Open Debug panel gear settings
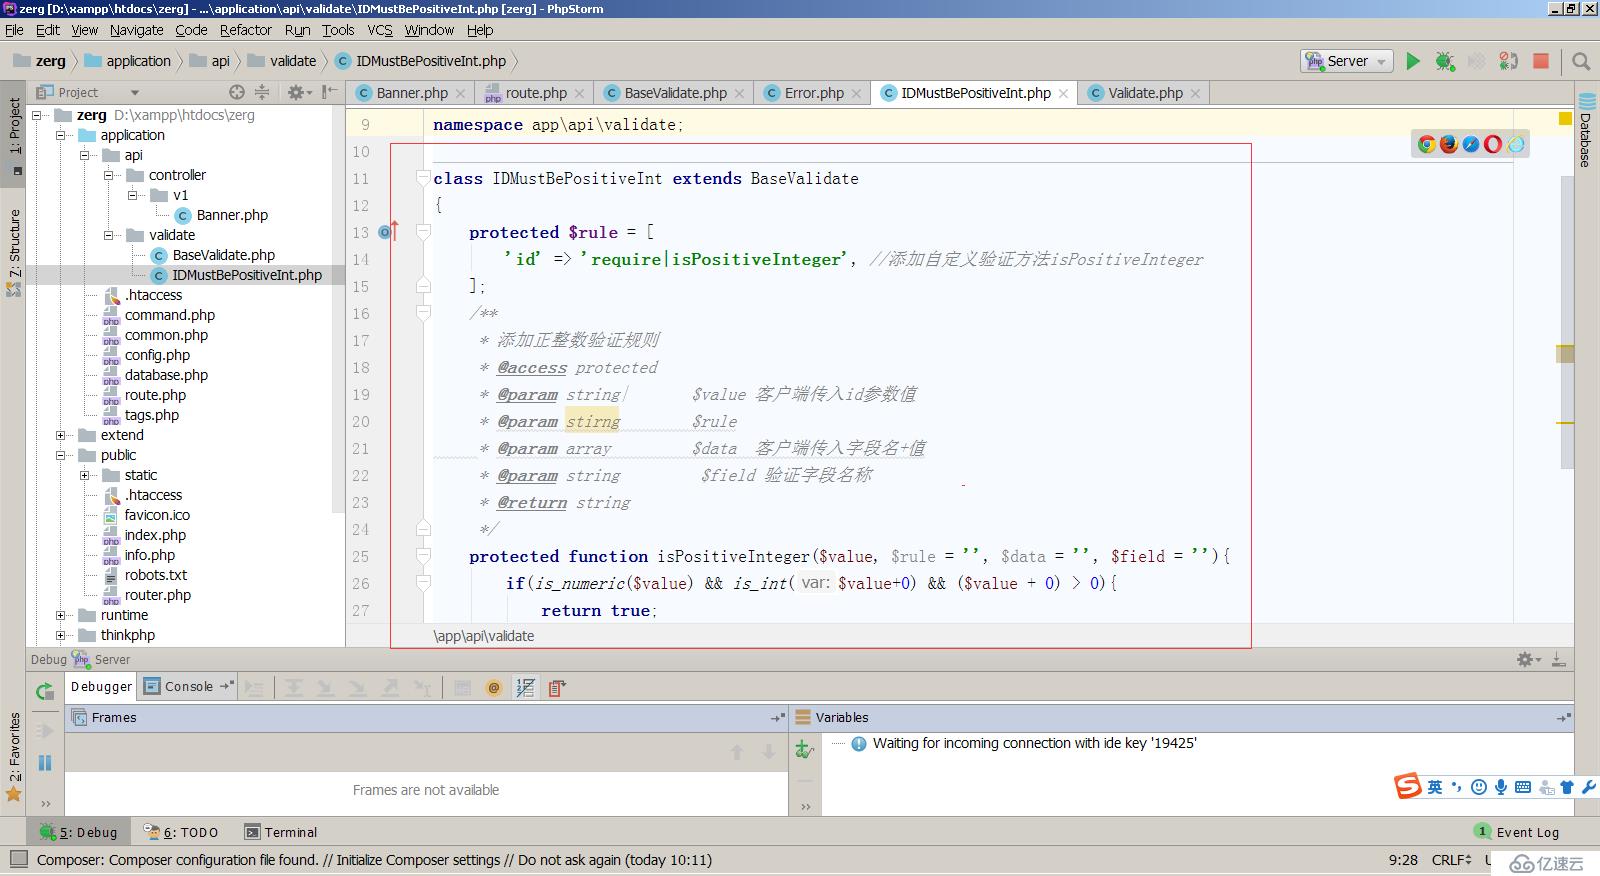The height and width of the screenshot is (876, 1600). click(1526, 659)
